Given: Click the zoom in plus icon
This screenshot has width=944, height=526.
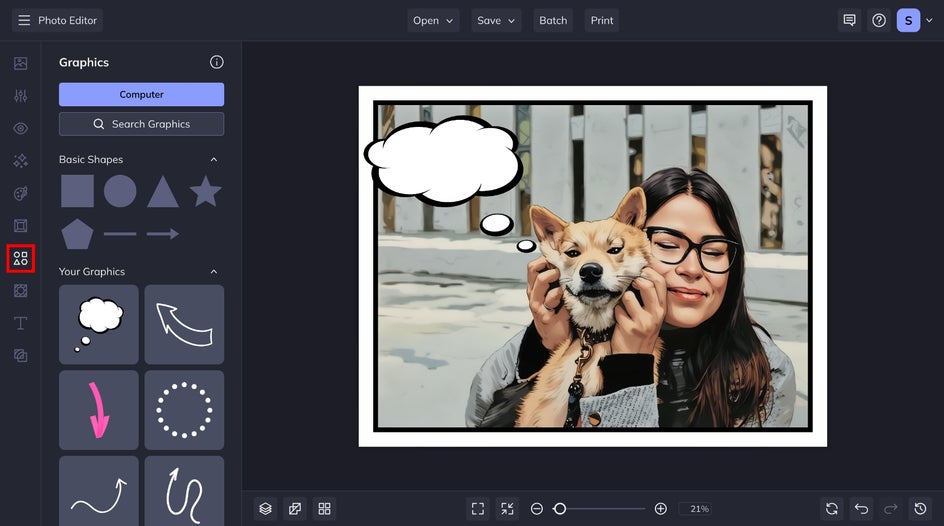Looking at the screenshot, I should point(660,509).
